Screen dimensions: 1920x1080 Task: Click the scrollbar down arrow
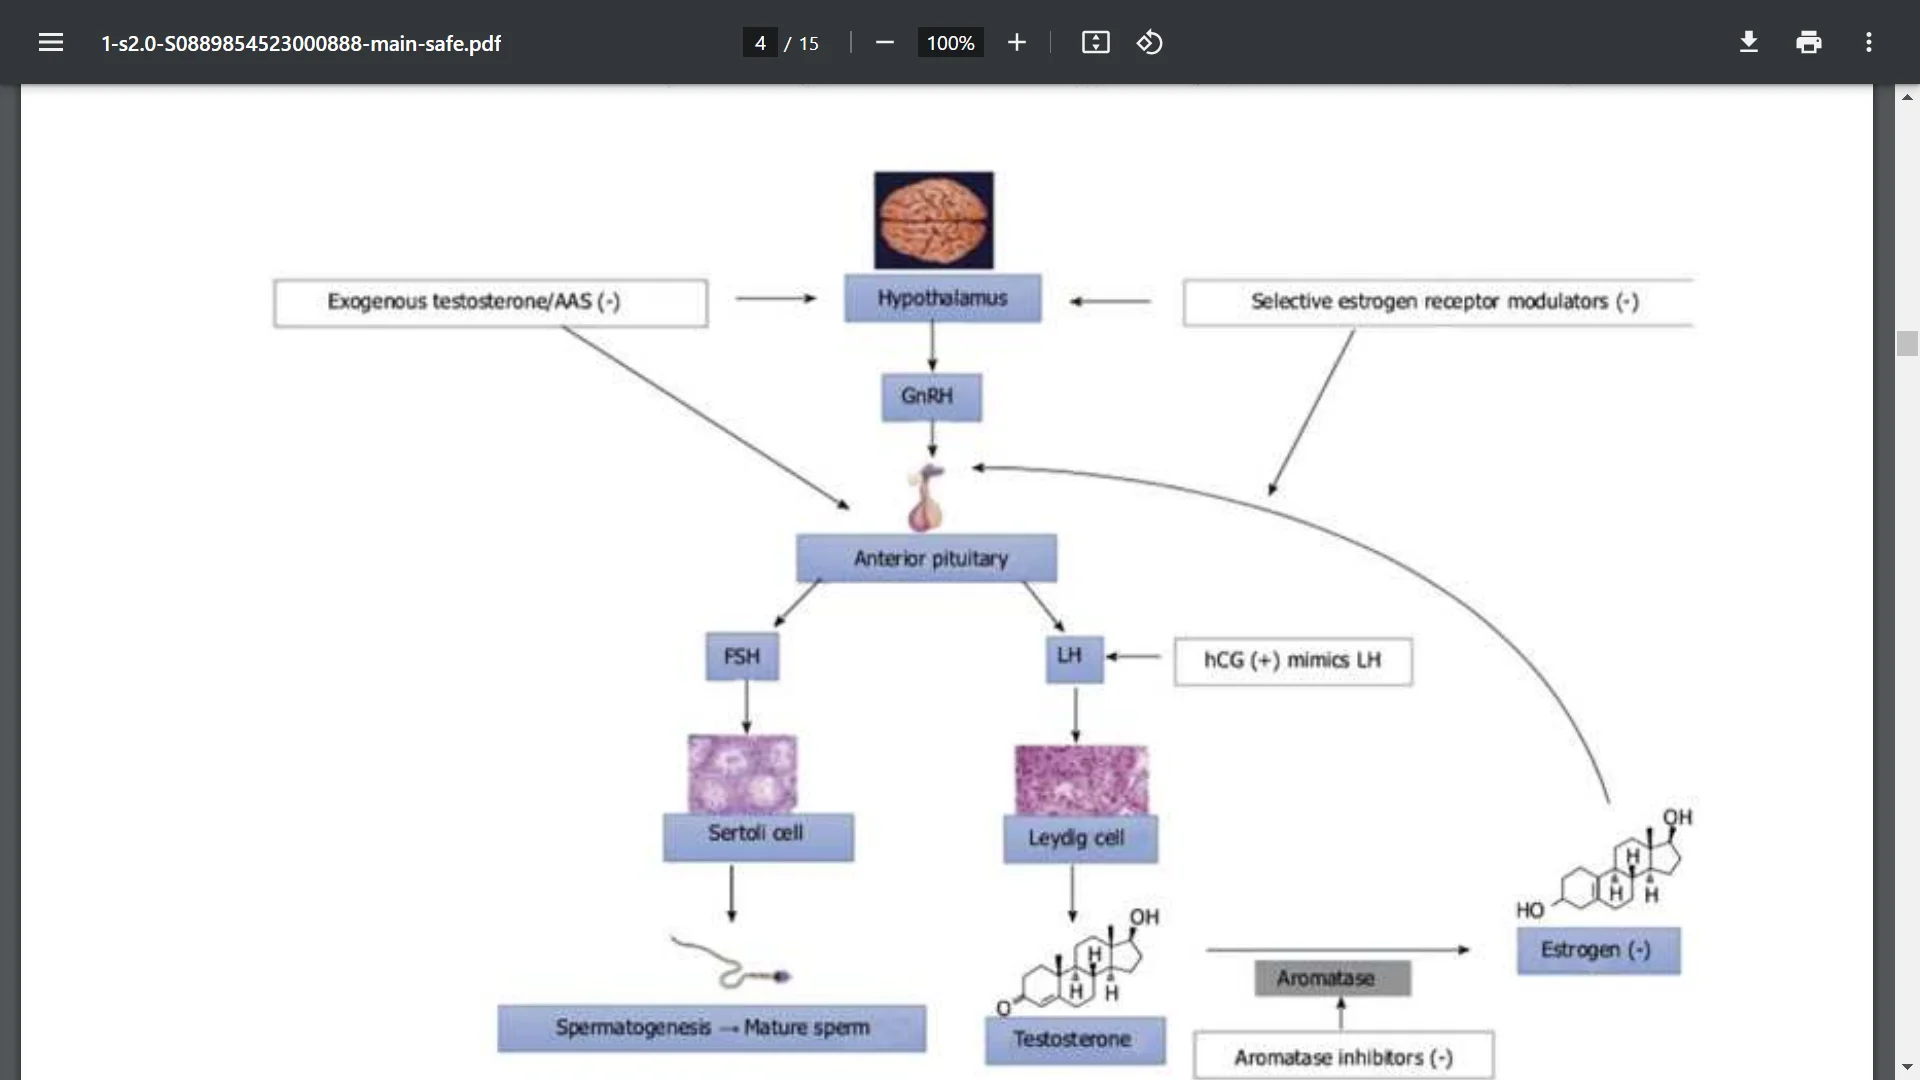(x=1907, y=1067)
